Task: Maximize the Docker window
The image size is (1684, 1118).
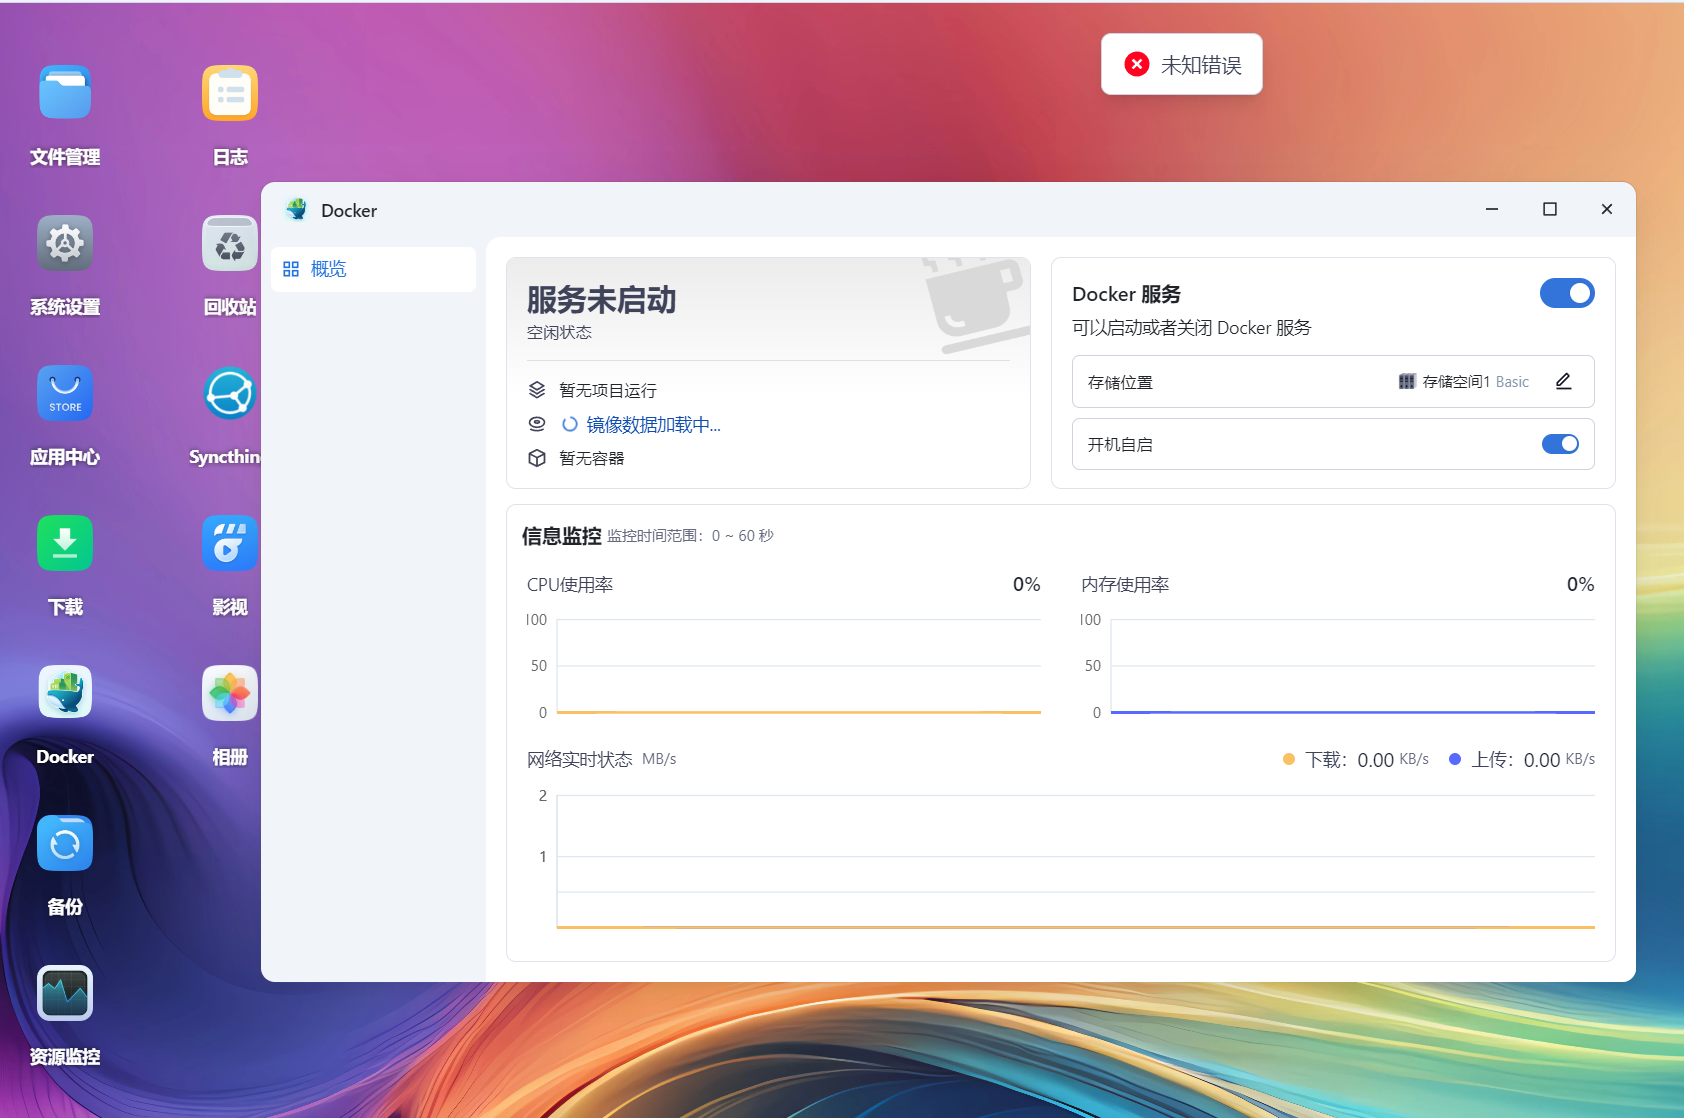Action: pos(1550,209)
